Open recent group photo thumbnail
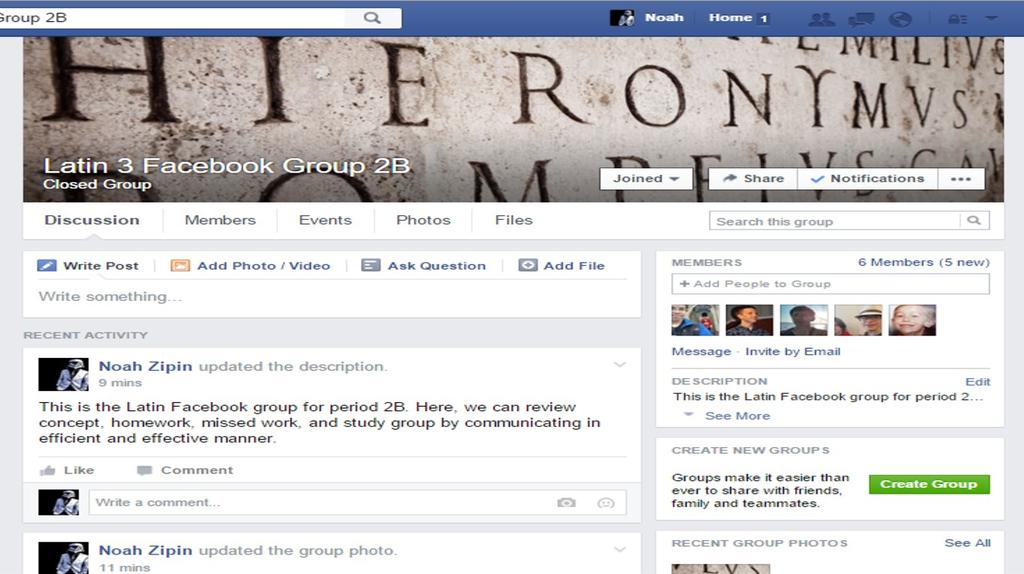Screen dimensions: 1024x574 coord(721,569)
